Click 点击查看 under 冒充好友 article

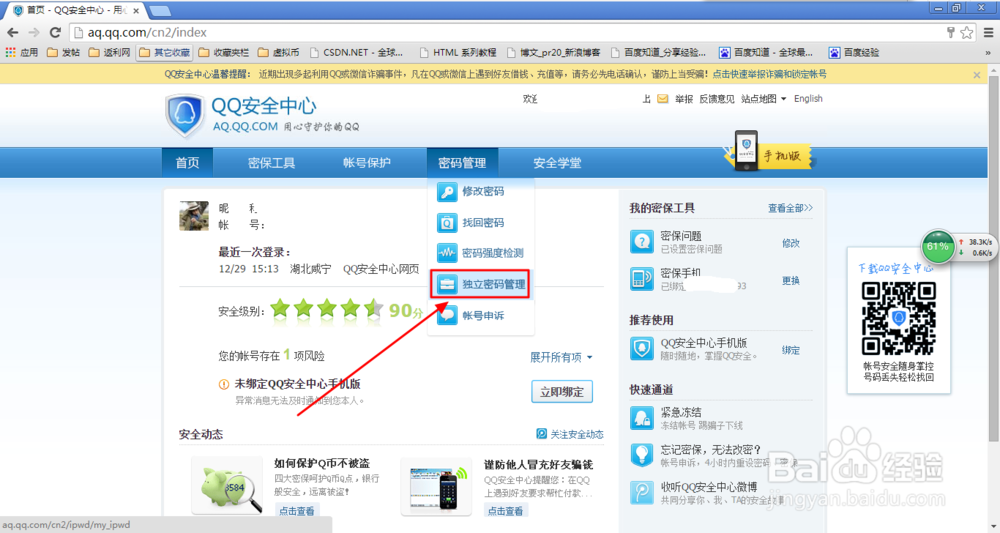[505, 511]
